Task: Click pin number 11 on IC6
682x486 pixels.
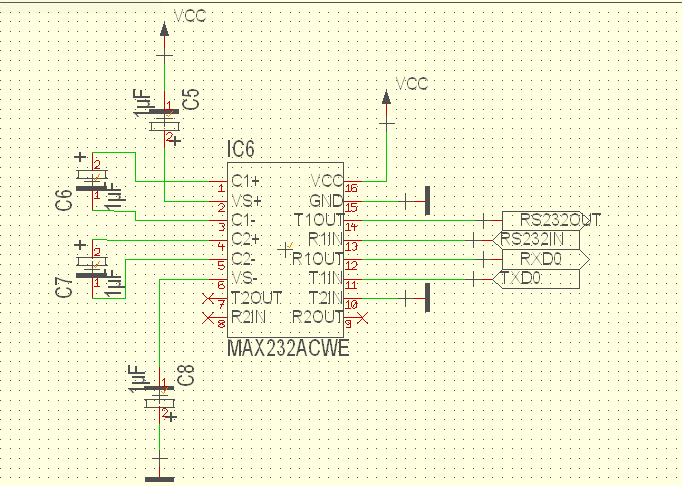Action: 351,285
